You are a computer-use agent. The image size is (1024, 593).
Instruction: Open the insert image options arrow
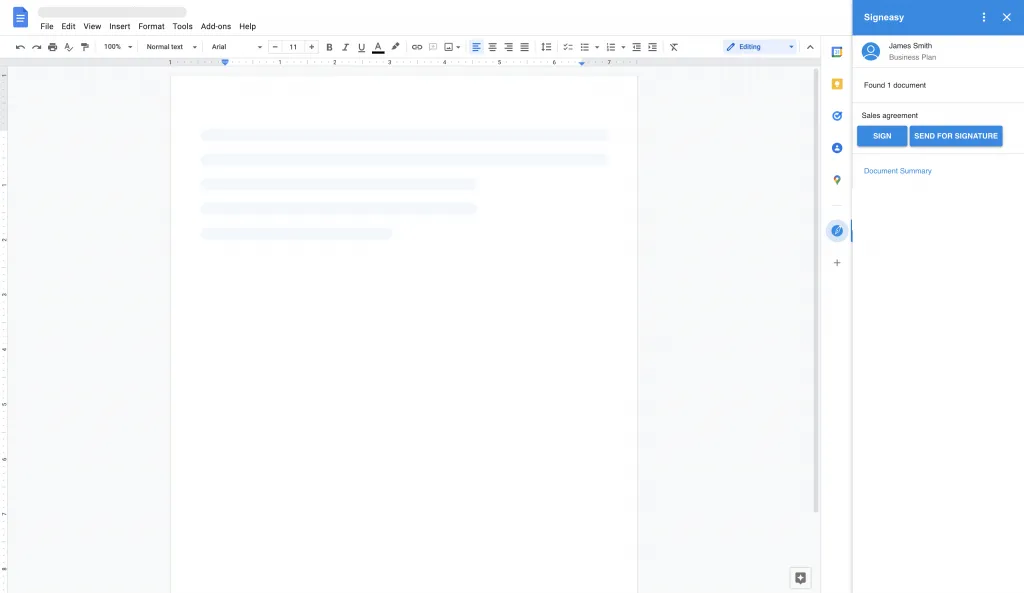pos(458,47)
